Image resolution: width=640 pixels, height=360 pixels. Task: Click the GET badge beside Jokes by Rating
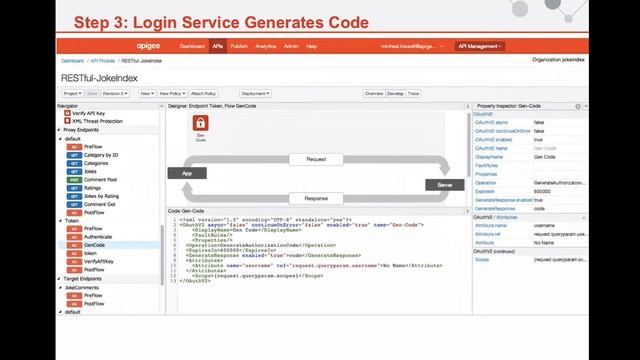pos(74,196)
